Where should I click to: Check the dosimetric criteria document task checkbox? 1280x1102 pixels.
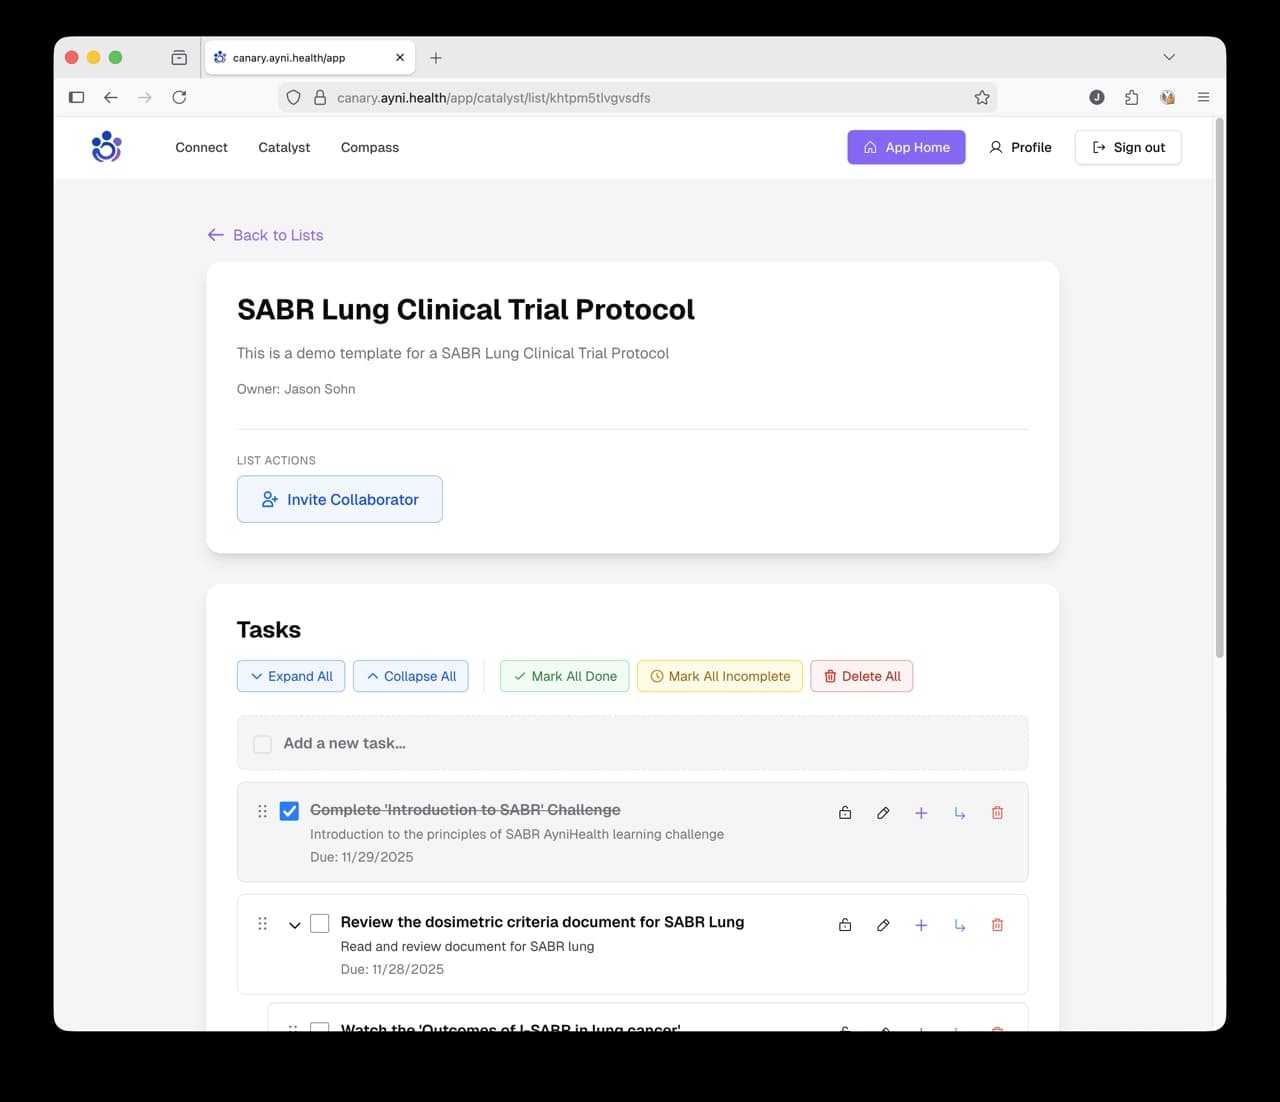pyautogui.click(x=320, y=923)
